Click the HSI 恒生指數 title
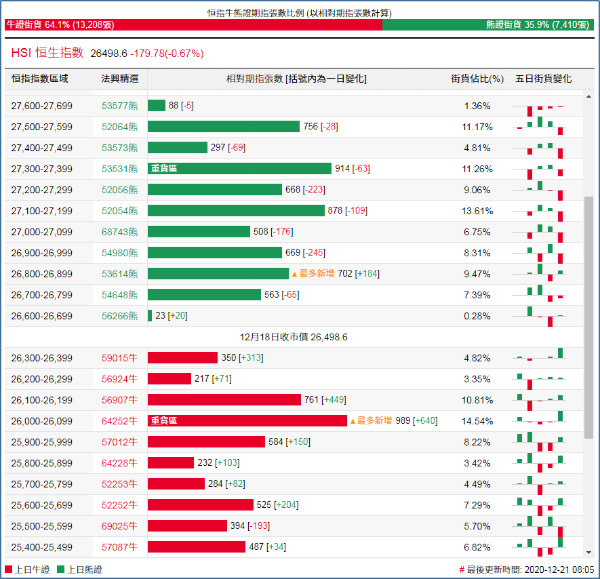The image size is (600, 579). (47, 52)
